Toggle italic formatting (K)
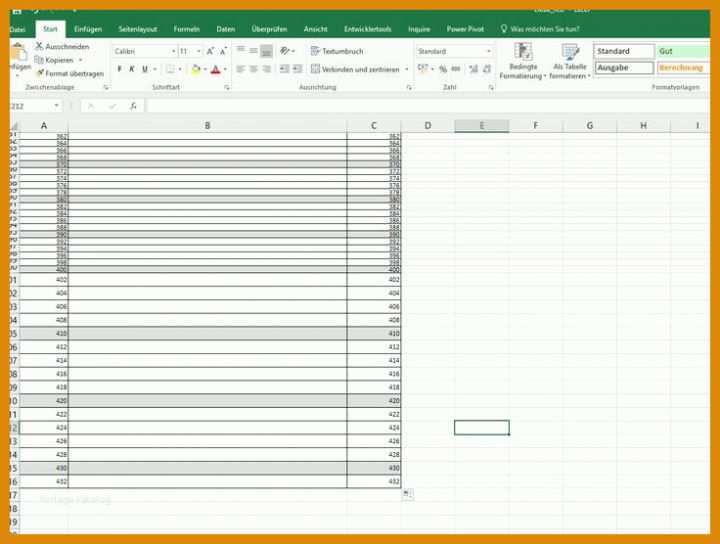This screenshot has width=720, height=544. [132, 69]
